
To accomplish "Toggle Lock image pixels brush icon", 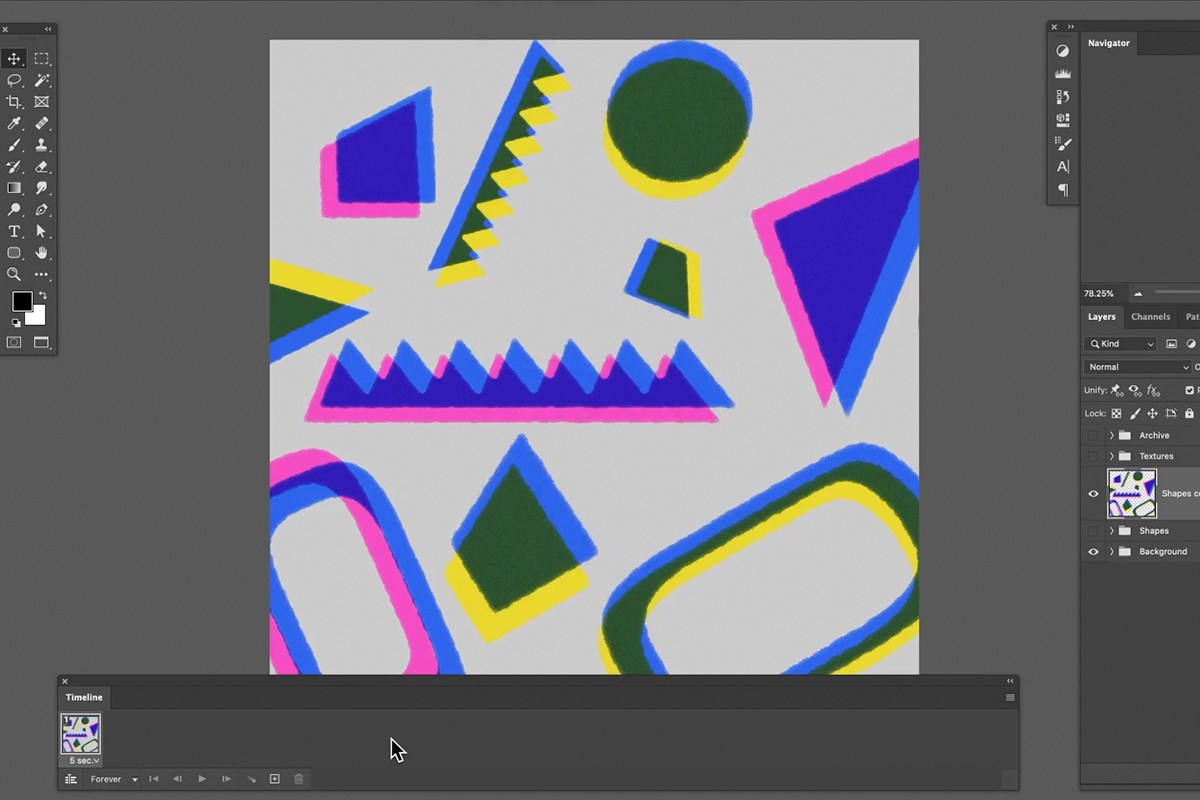I will [x=1135, y=413].
